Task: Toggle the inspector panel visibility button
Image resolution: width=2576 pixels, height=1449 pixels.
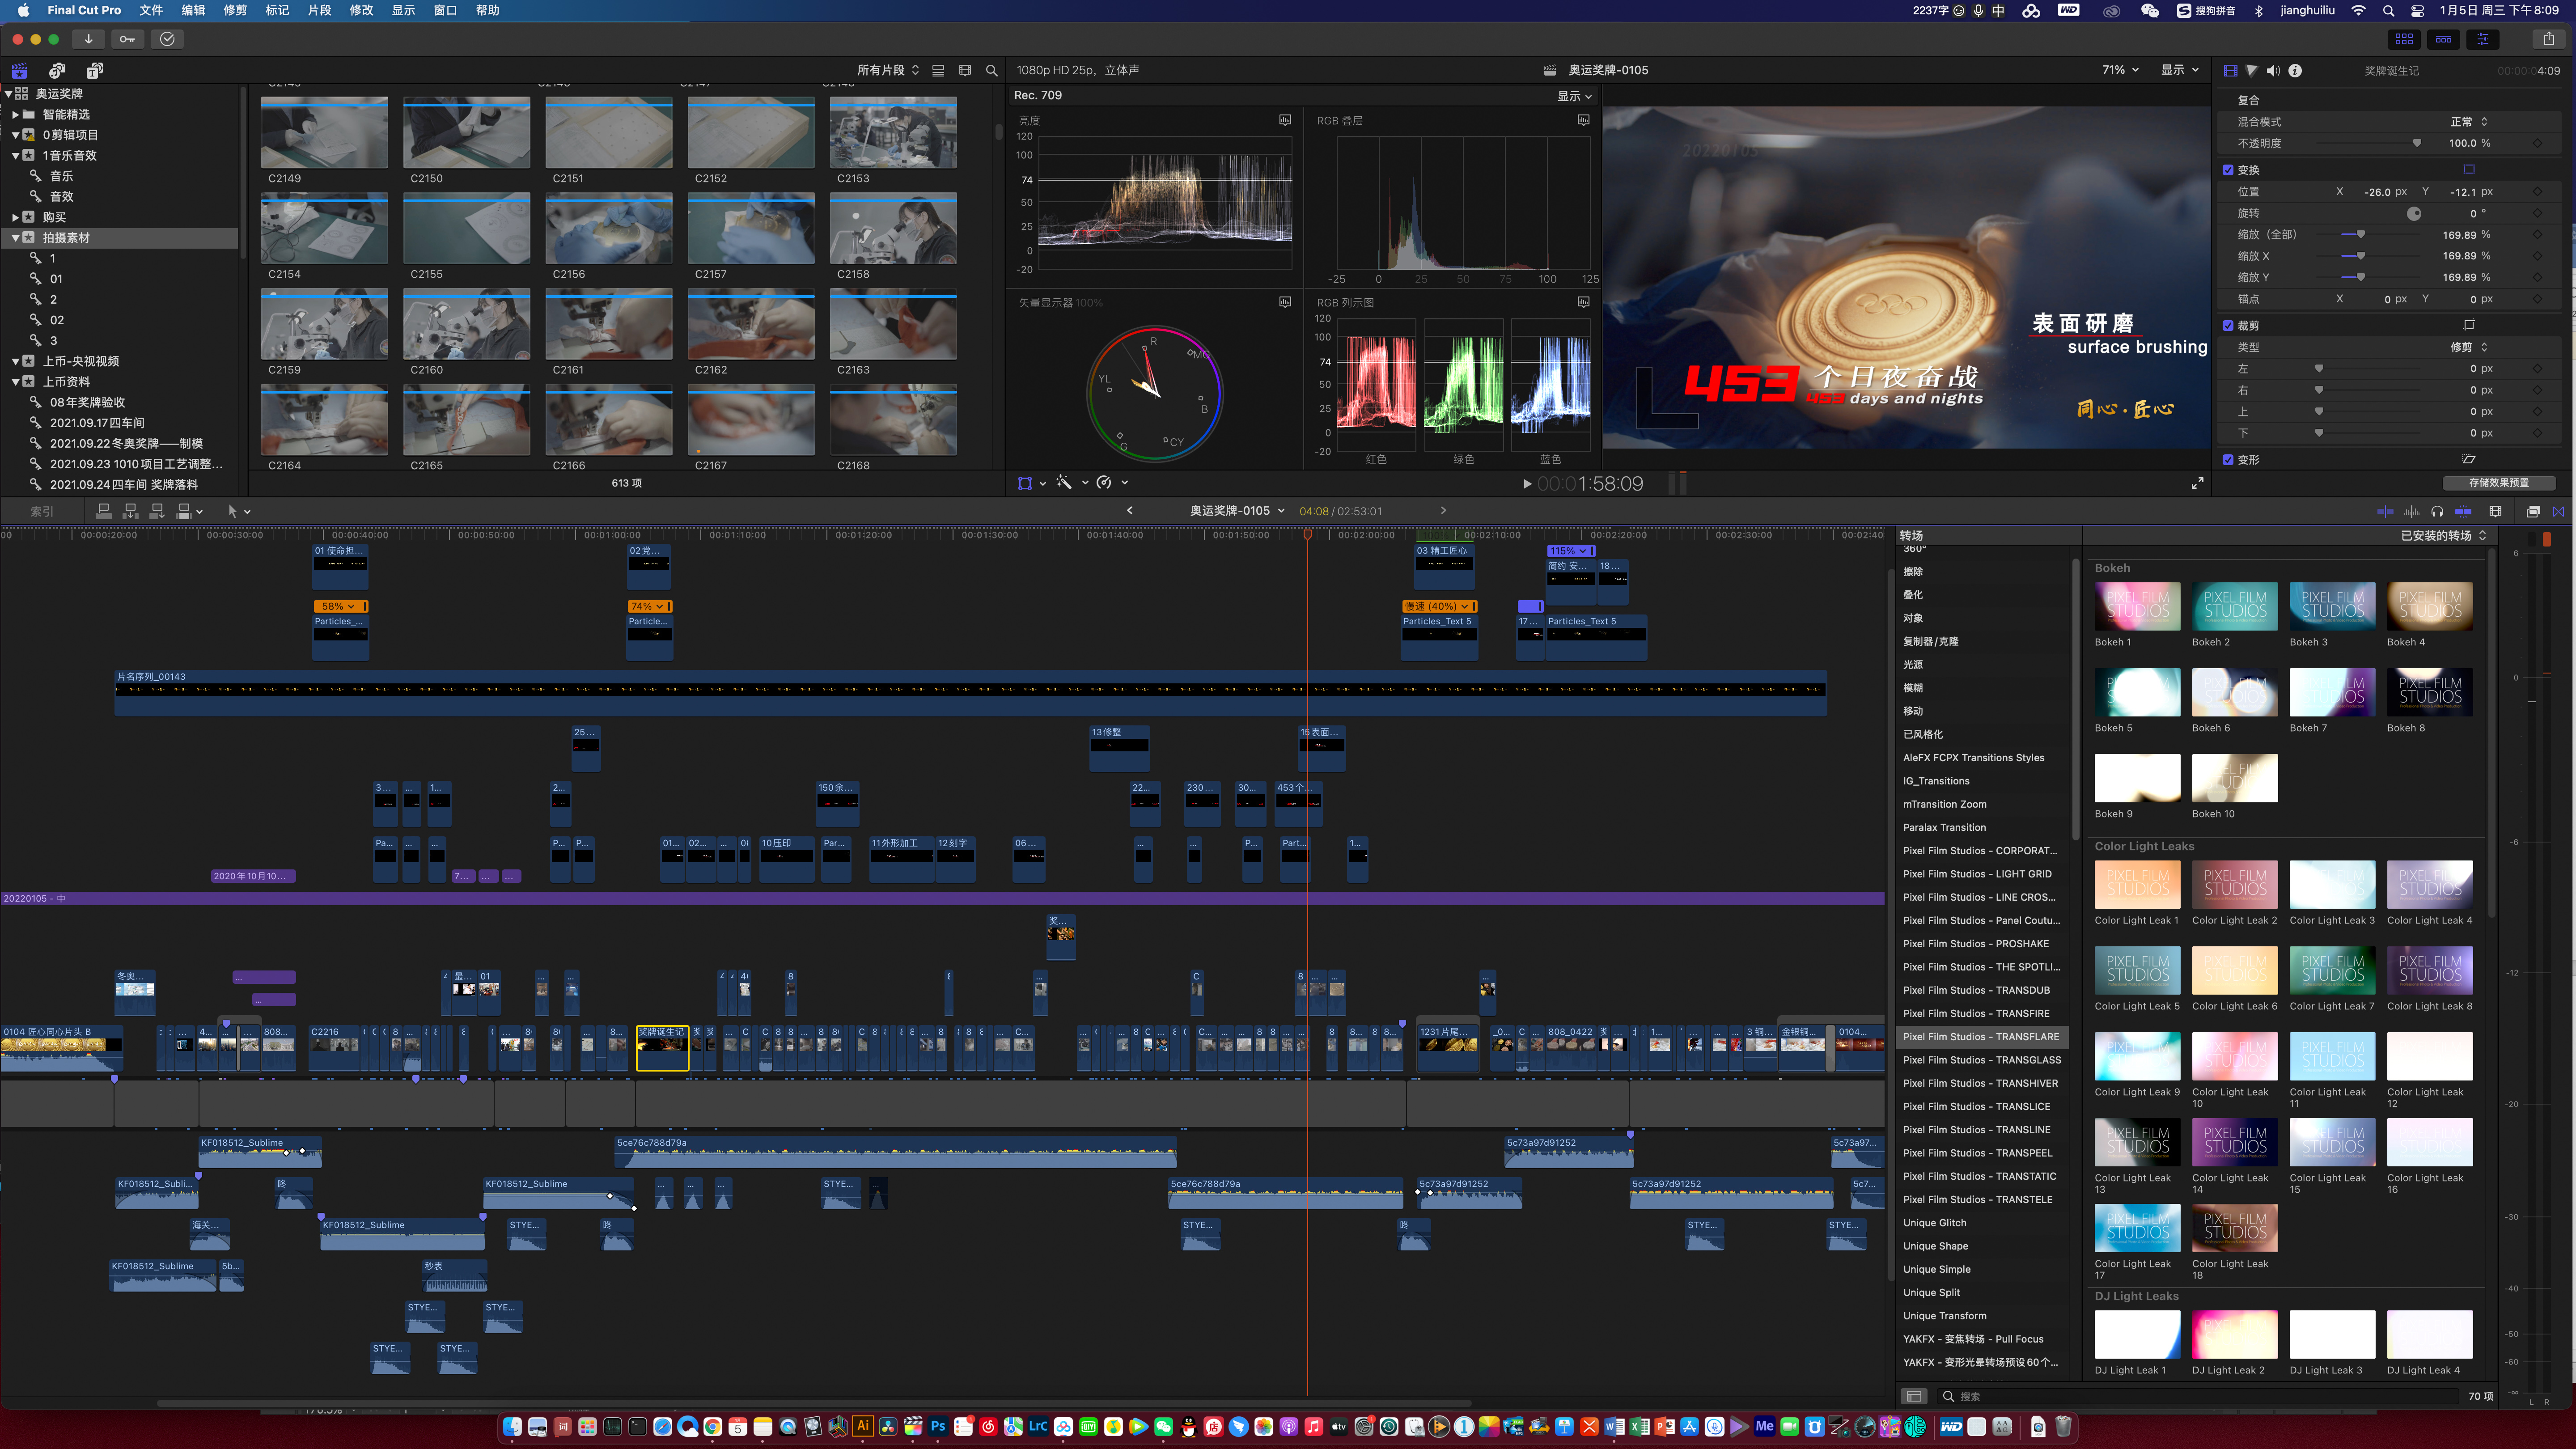Action: pos(2482,39)
